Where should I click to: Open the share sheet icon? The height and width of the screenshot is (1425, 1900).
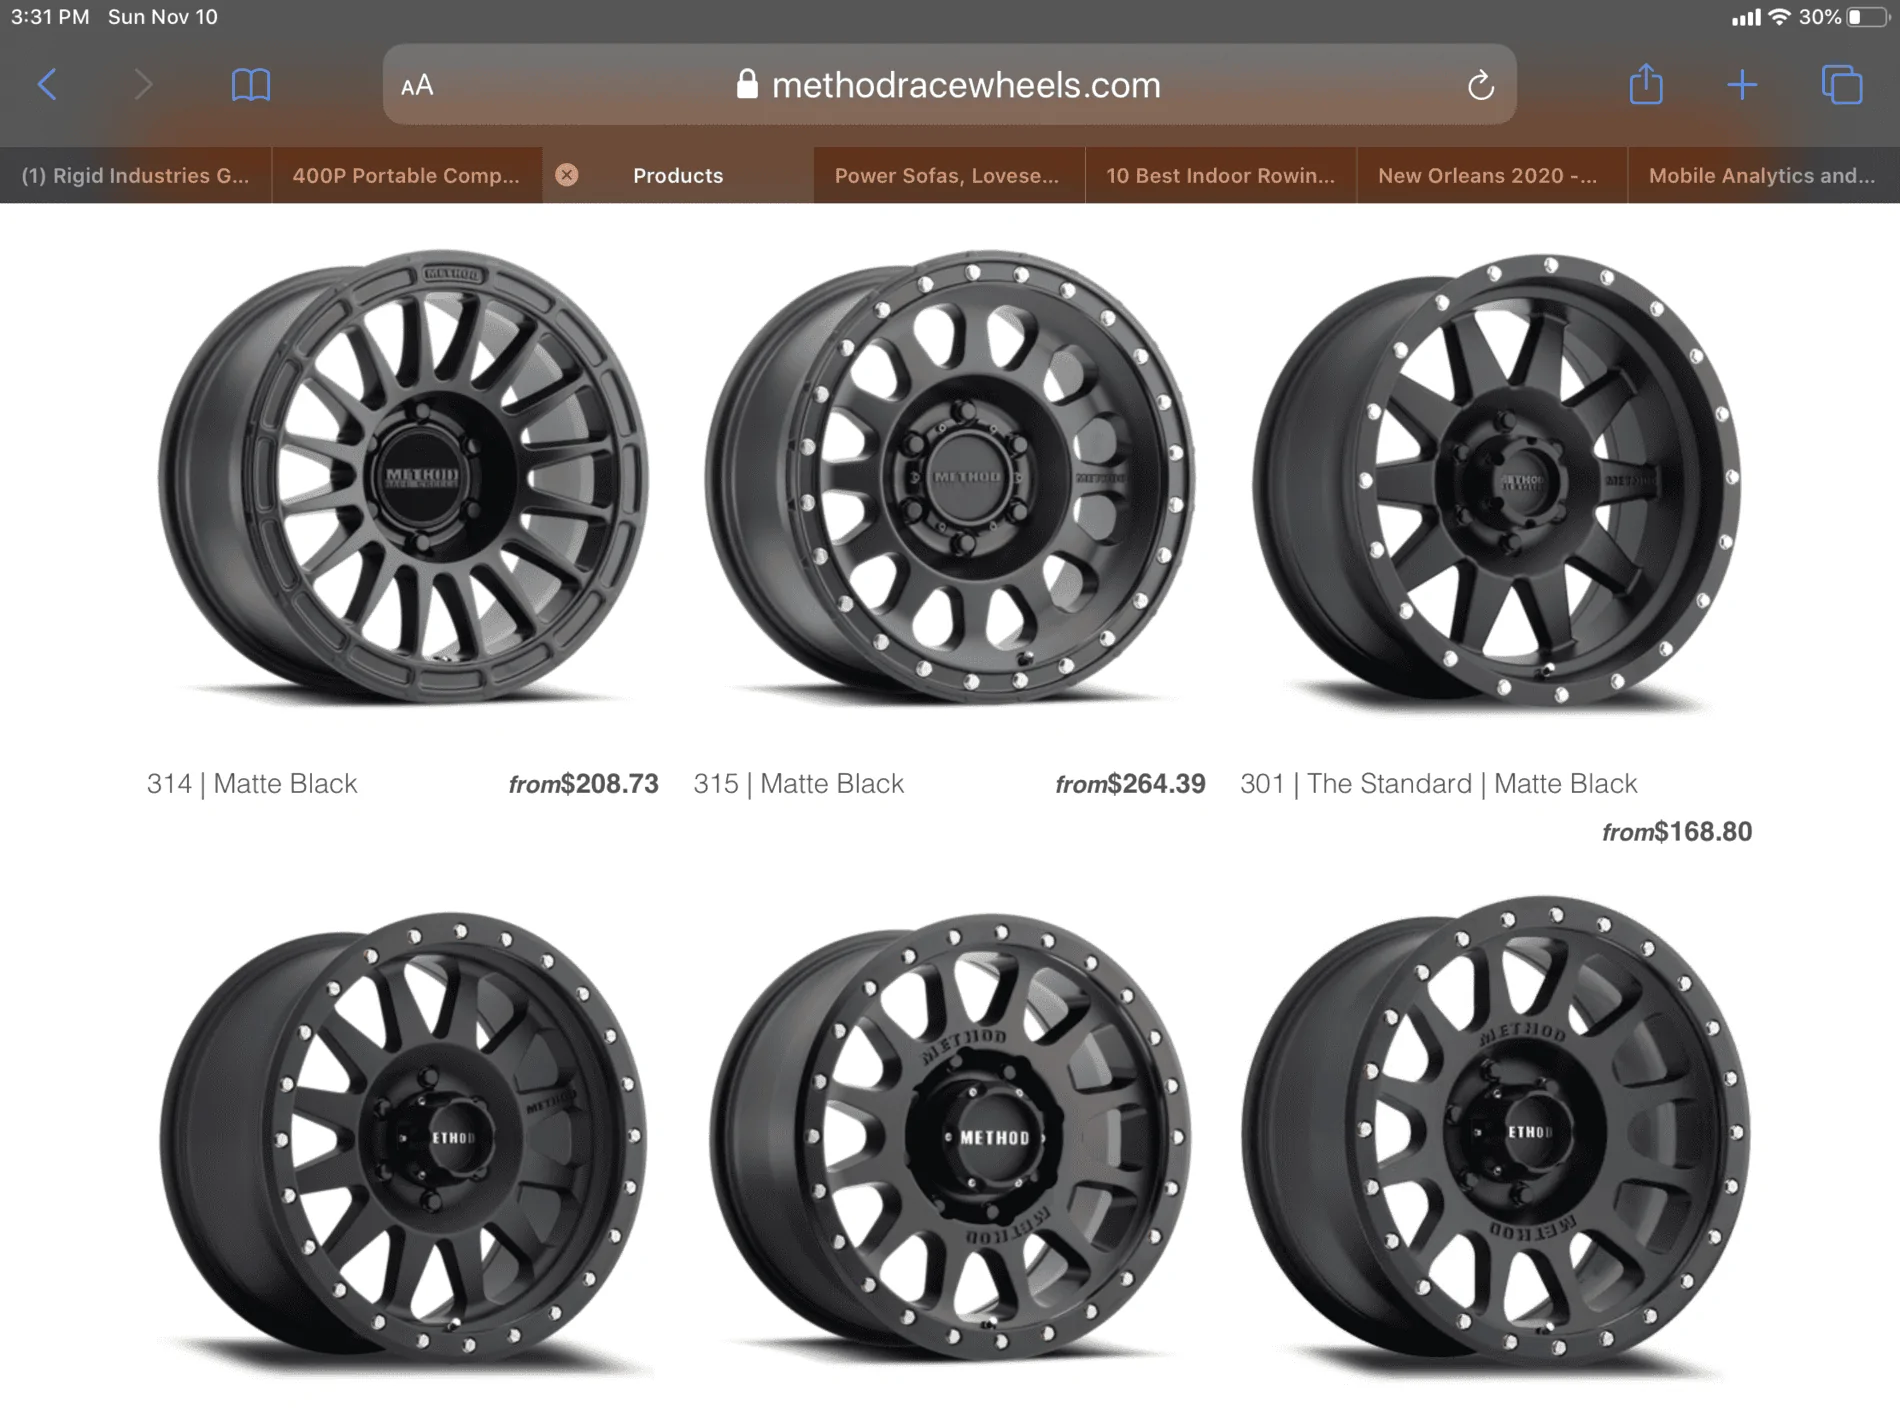[1646, 83]
